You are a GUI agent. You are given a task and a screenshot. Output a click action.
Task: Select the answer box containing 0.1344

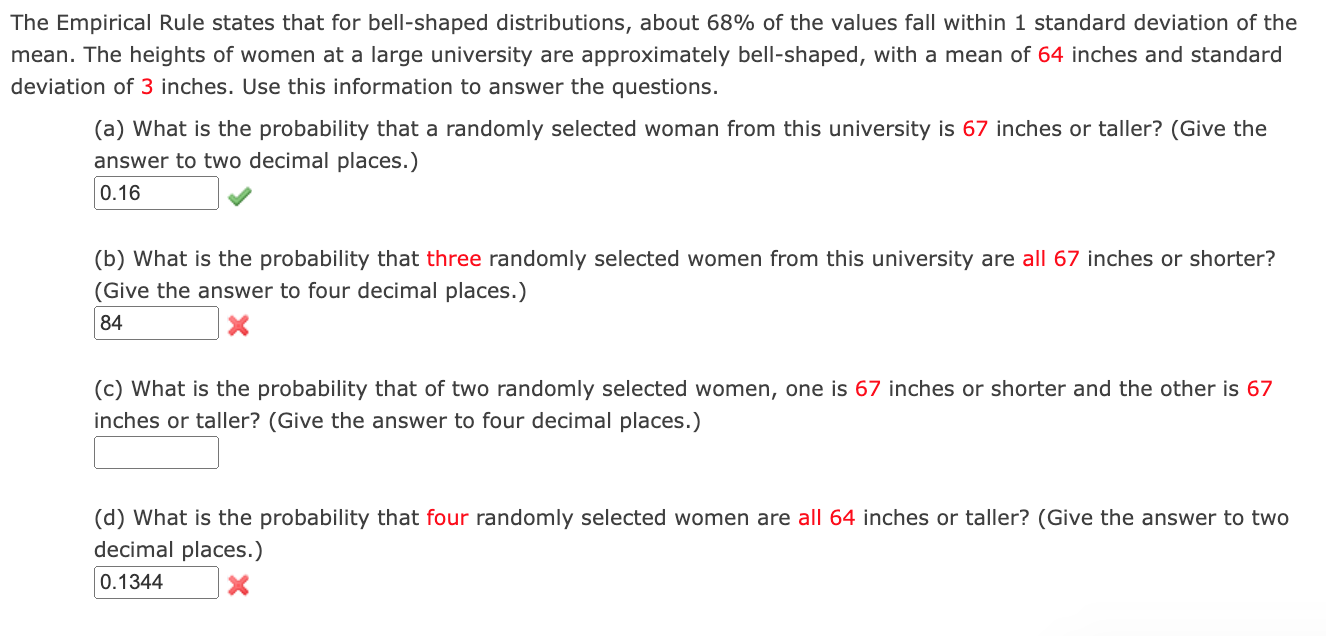156,582
